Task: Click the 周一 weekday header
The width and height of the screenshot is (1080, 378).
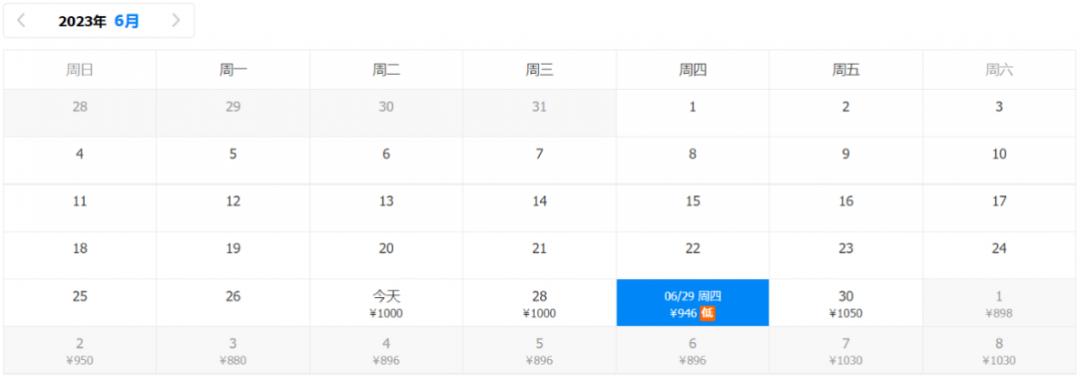Action: (x=233, y=70)
